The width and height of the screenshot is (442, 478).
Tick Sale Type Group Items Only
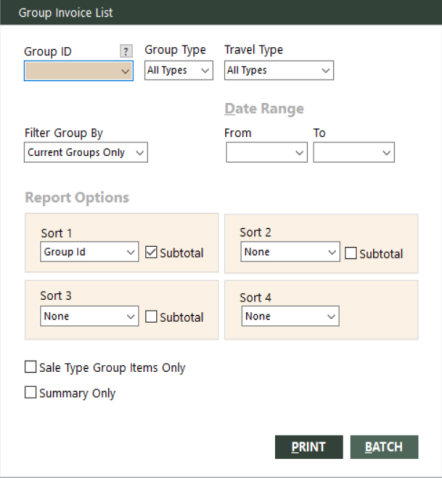point(31,367)
